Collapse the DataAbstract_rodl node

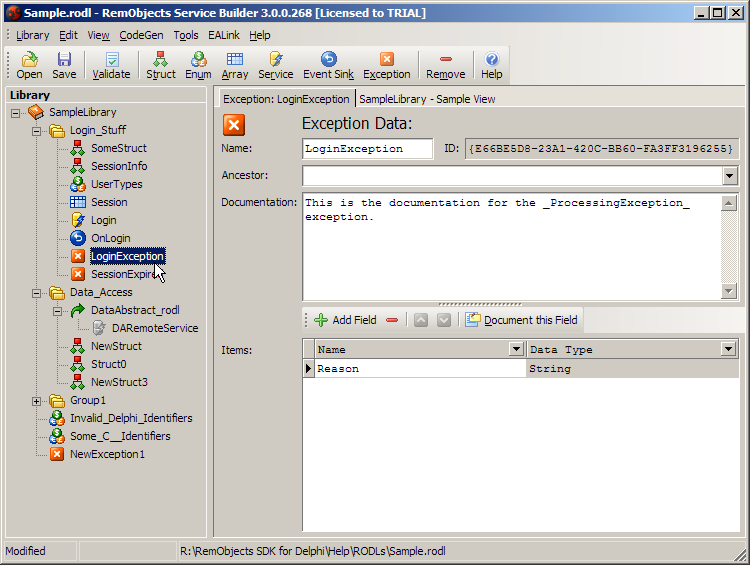(57, 311)
